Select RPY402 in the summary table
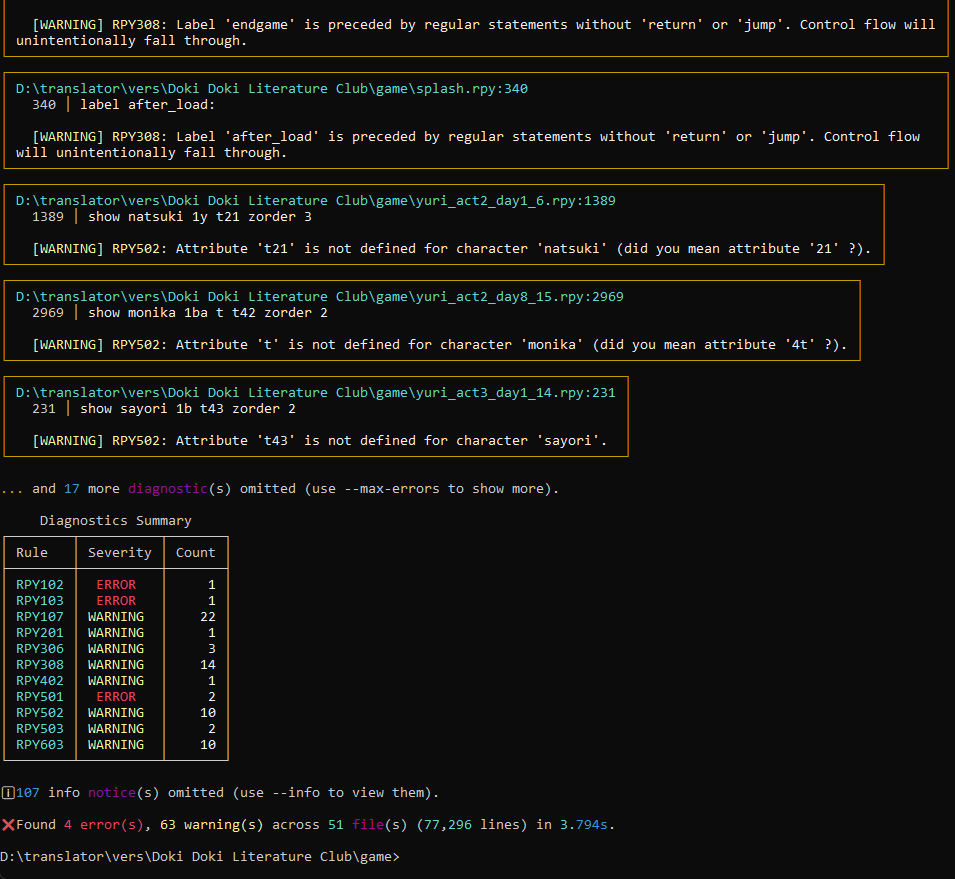Viewport: 955px width, 879px height. tap(40, 680)
